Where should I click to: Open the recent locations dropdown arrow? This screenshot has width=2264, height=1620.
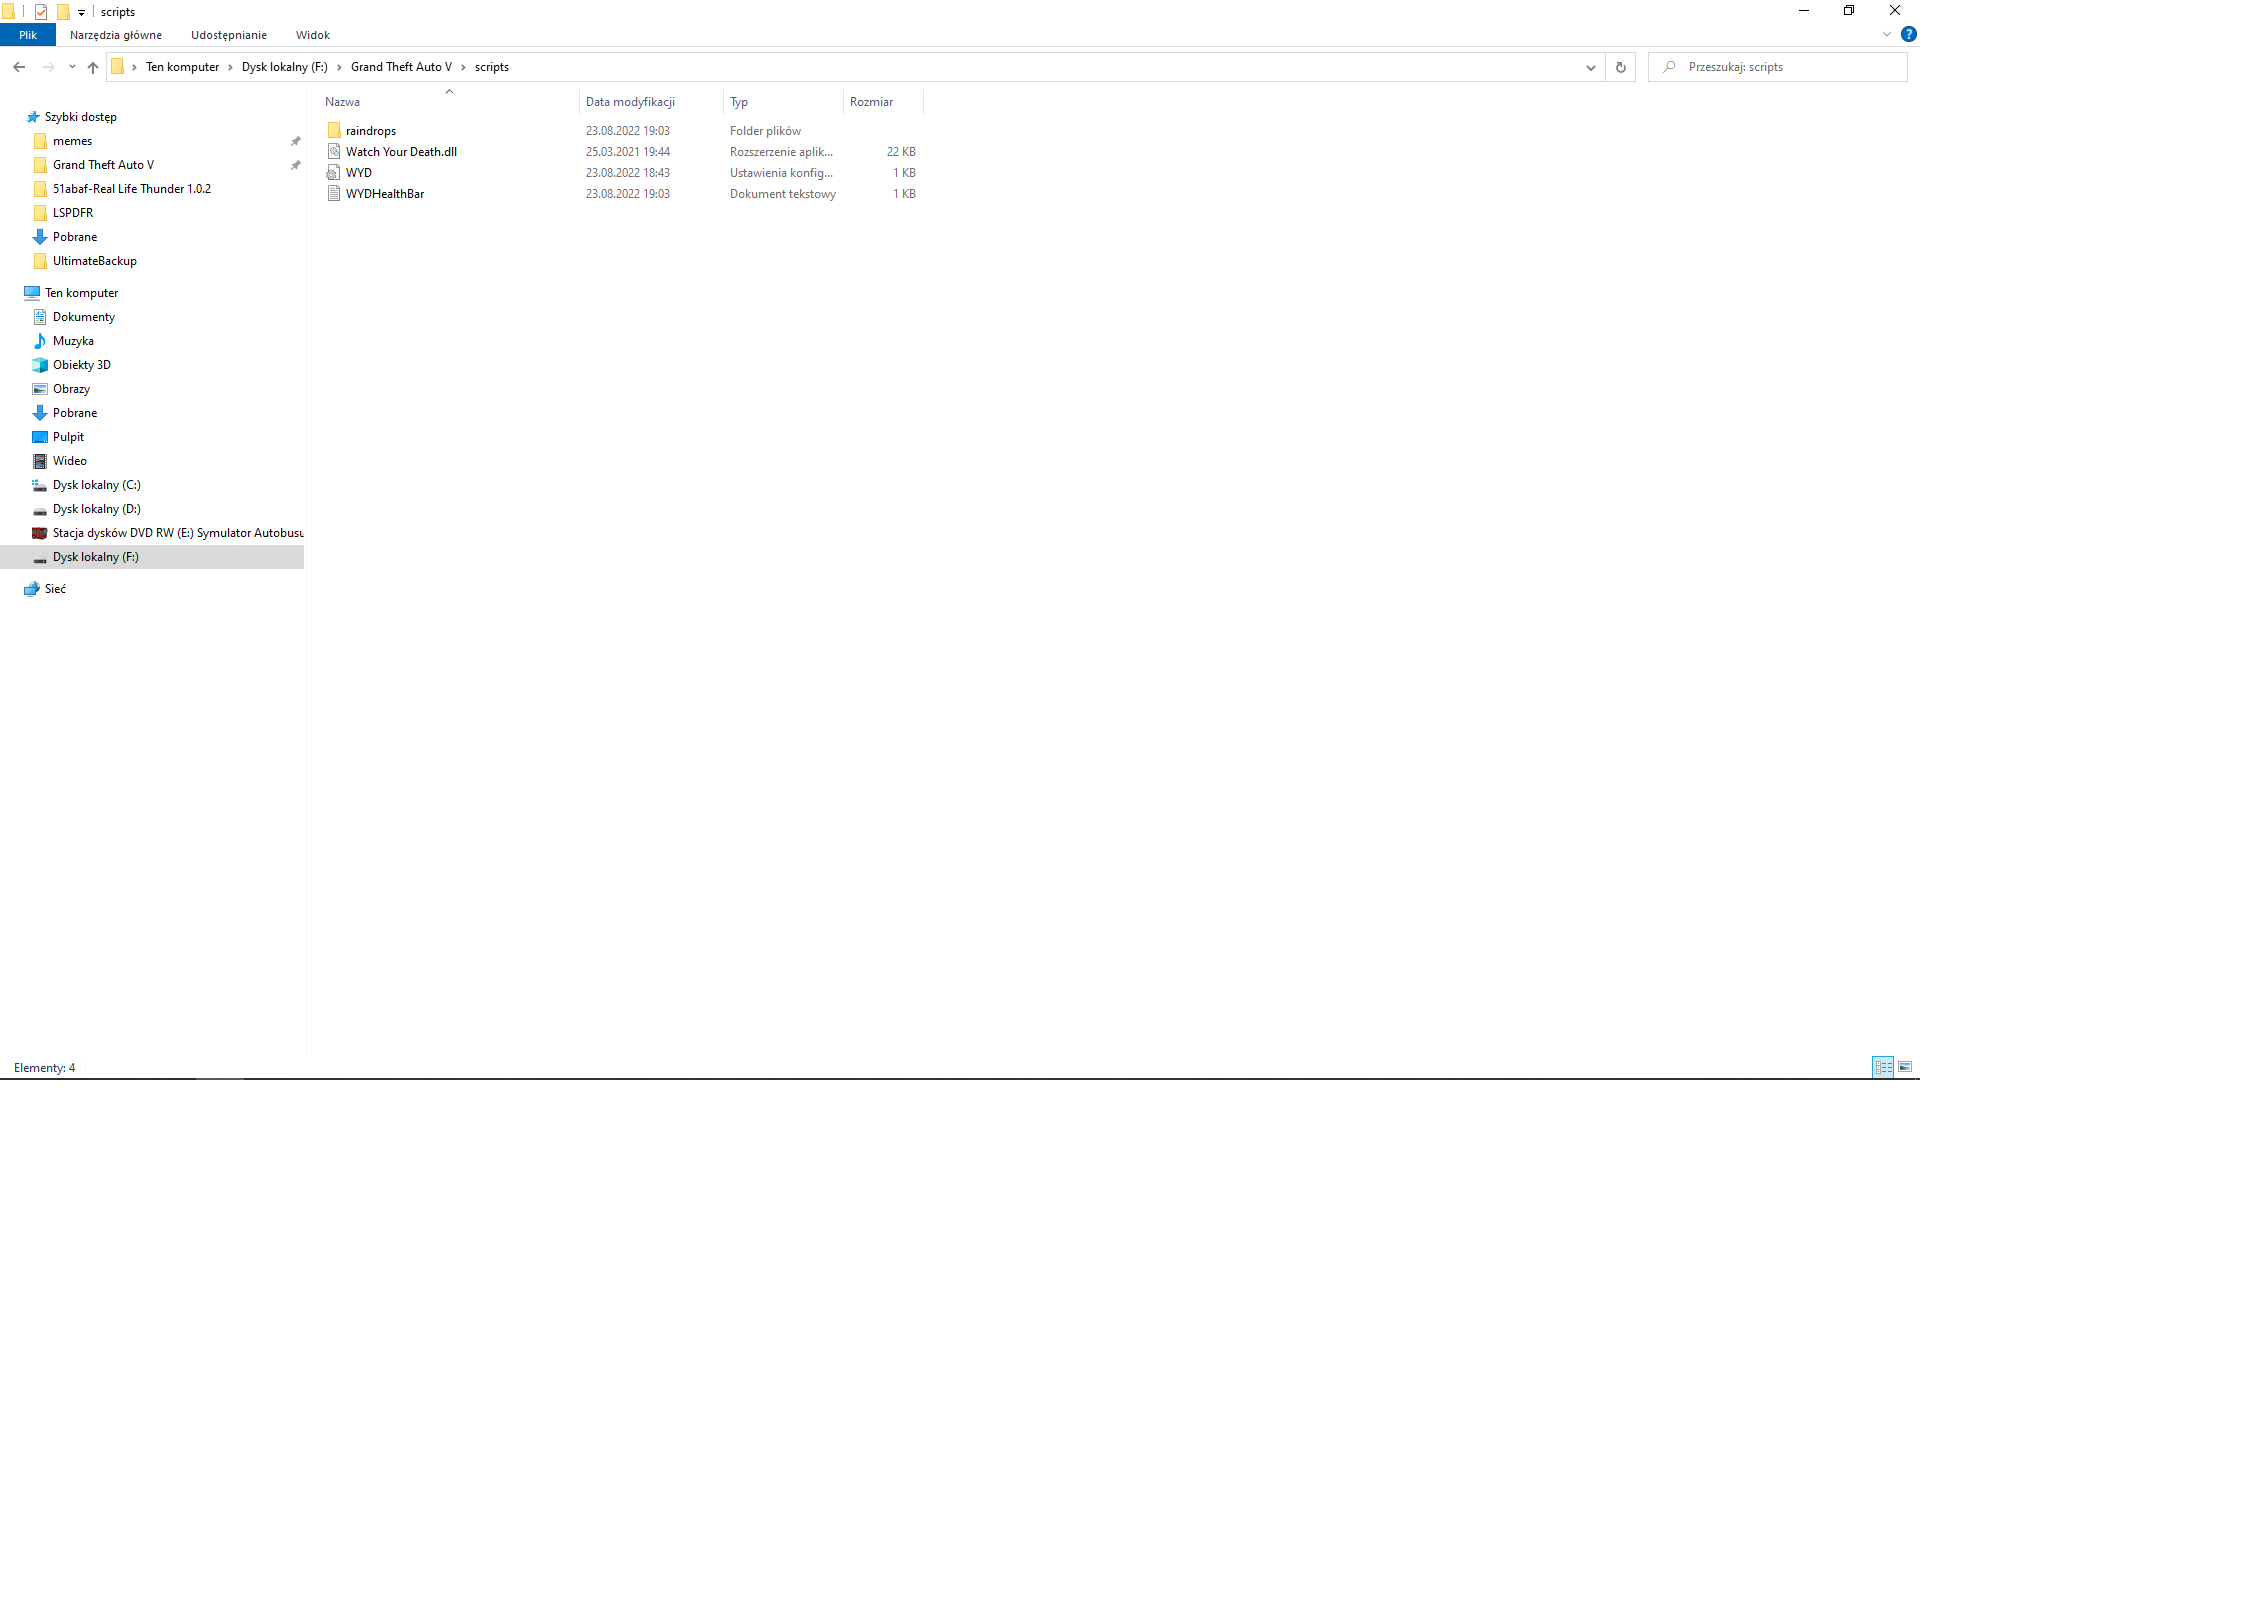coord(72,67)
